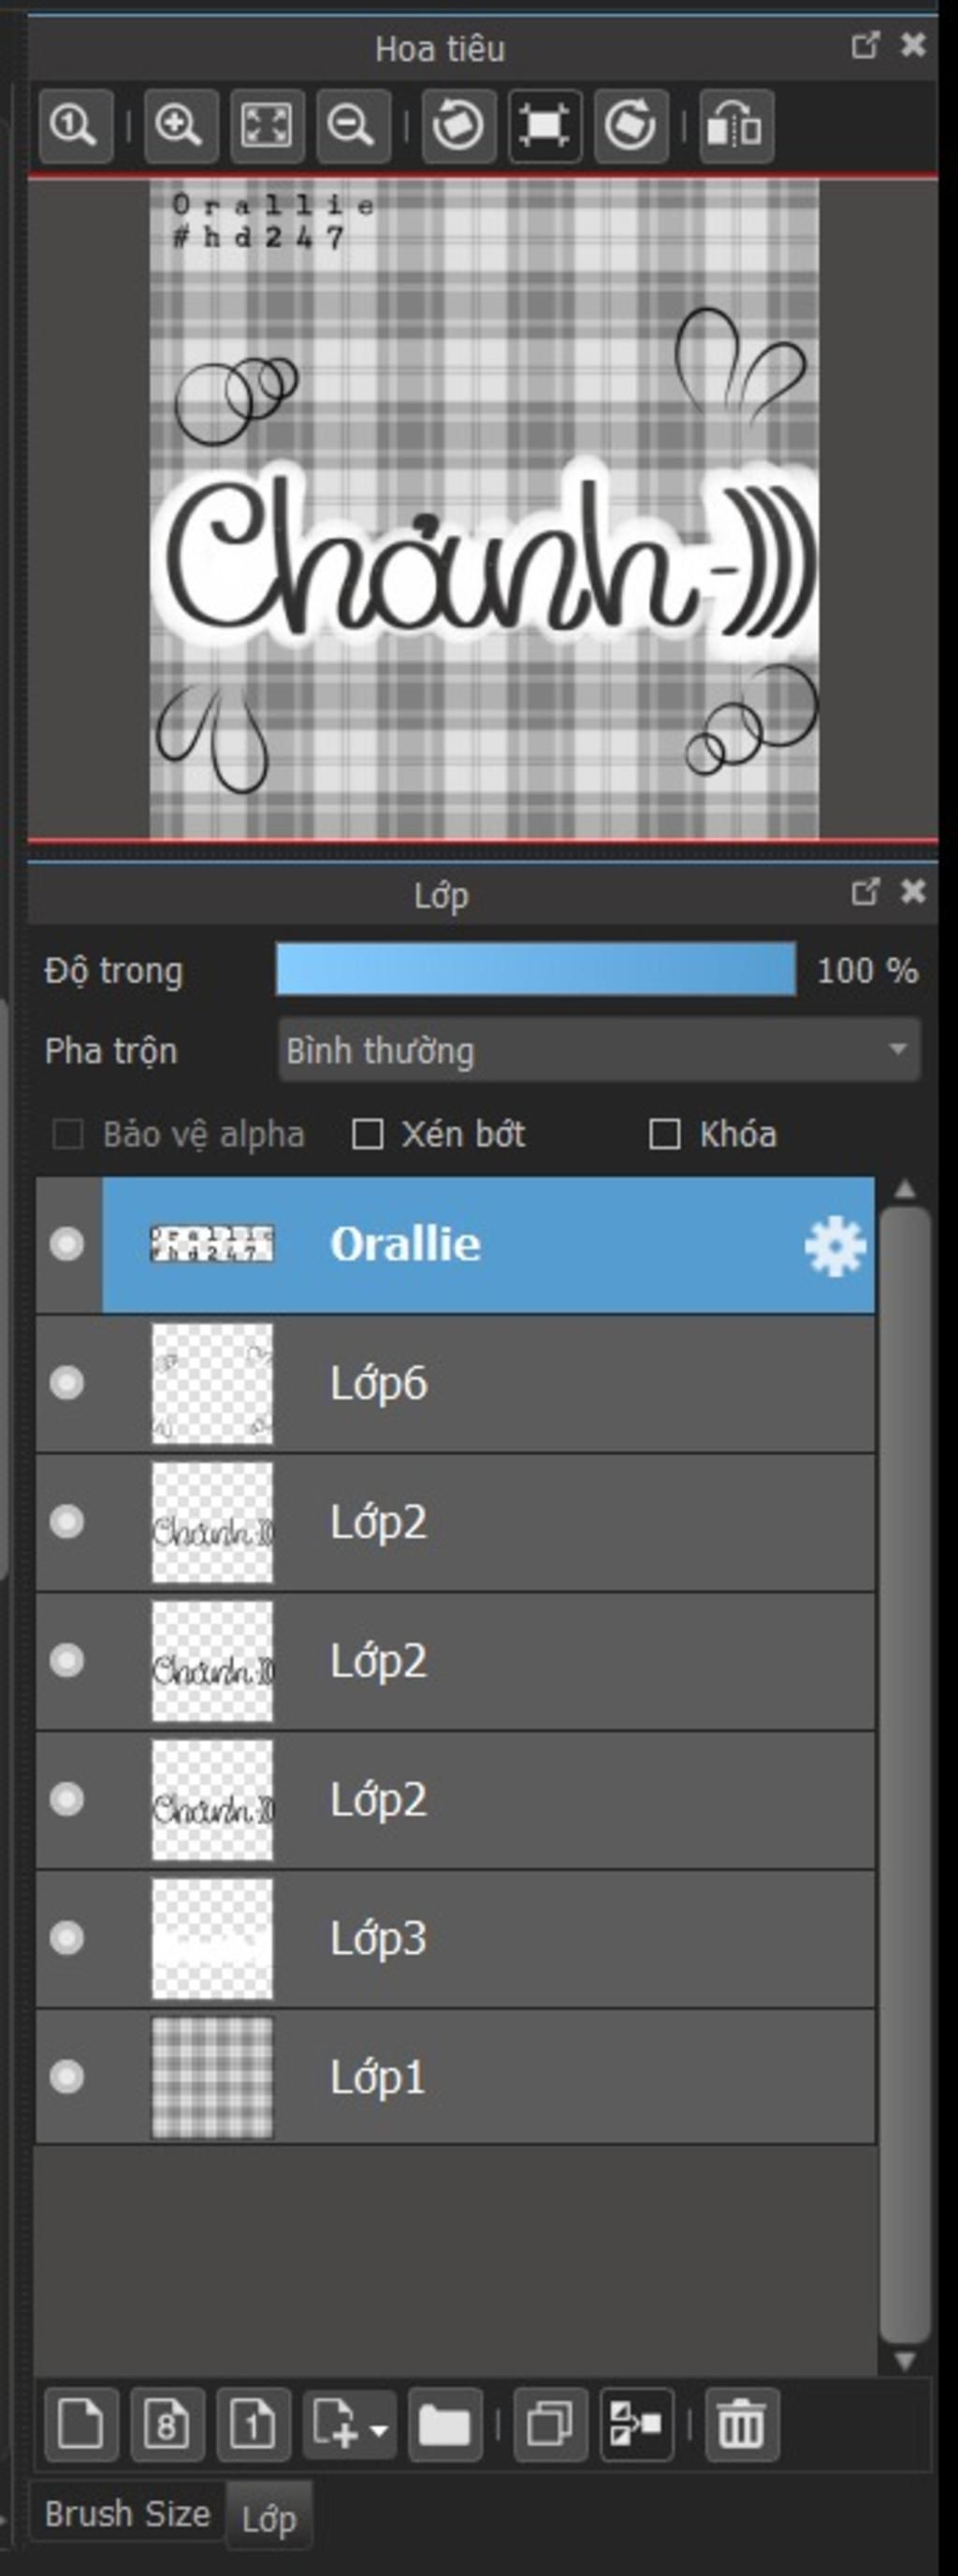Open settings gear on Orallie layer
Screen dimensions: 958x2576
(x=835, y=1246)
